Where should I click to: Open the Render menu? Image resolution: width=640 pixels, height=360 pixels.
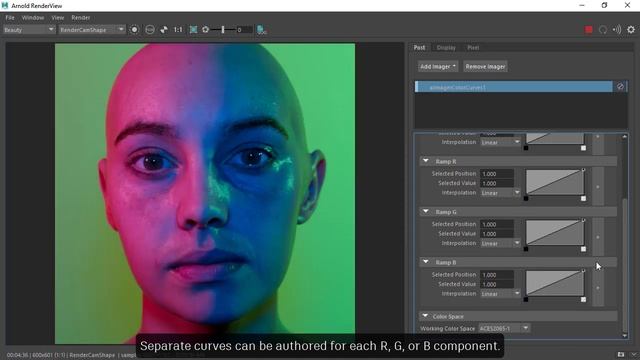coord(80,18)
